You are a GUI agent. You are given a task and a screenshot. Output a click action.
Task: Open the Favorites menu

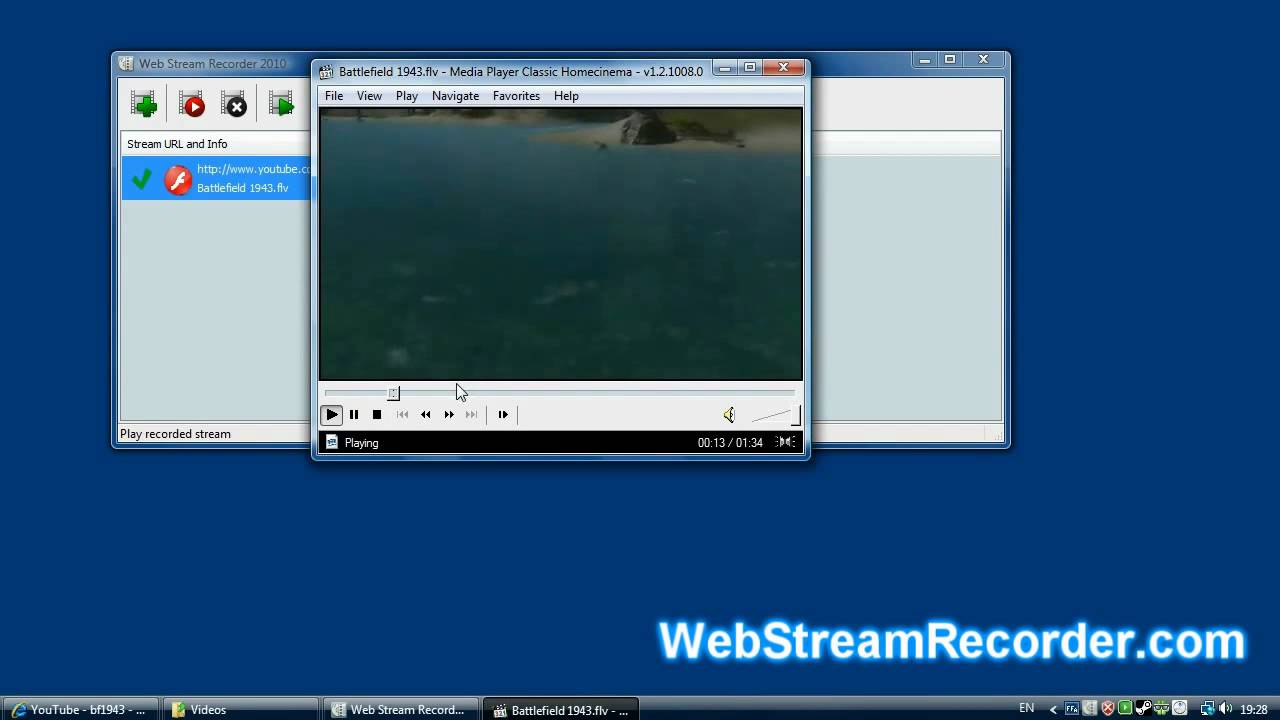tap(516, 96)
